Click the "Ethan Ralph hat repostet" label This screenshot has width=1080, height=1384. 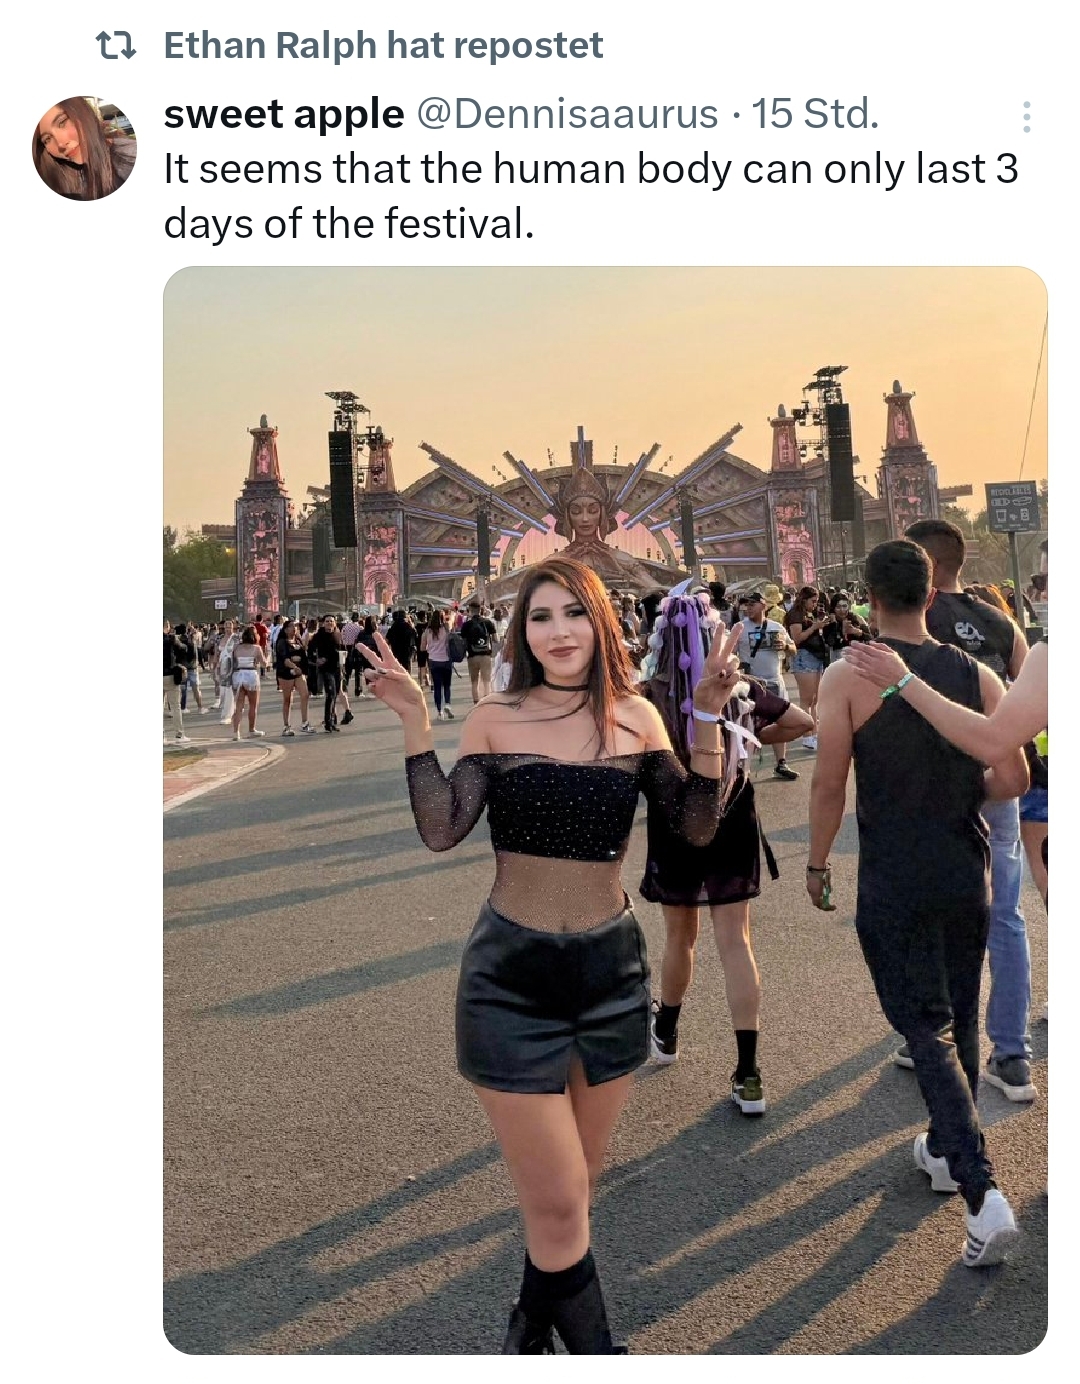(x=383, y=45)
